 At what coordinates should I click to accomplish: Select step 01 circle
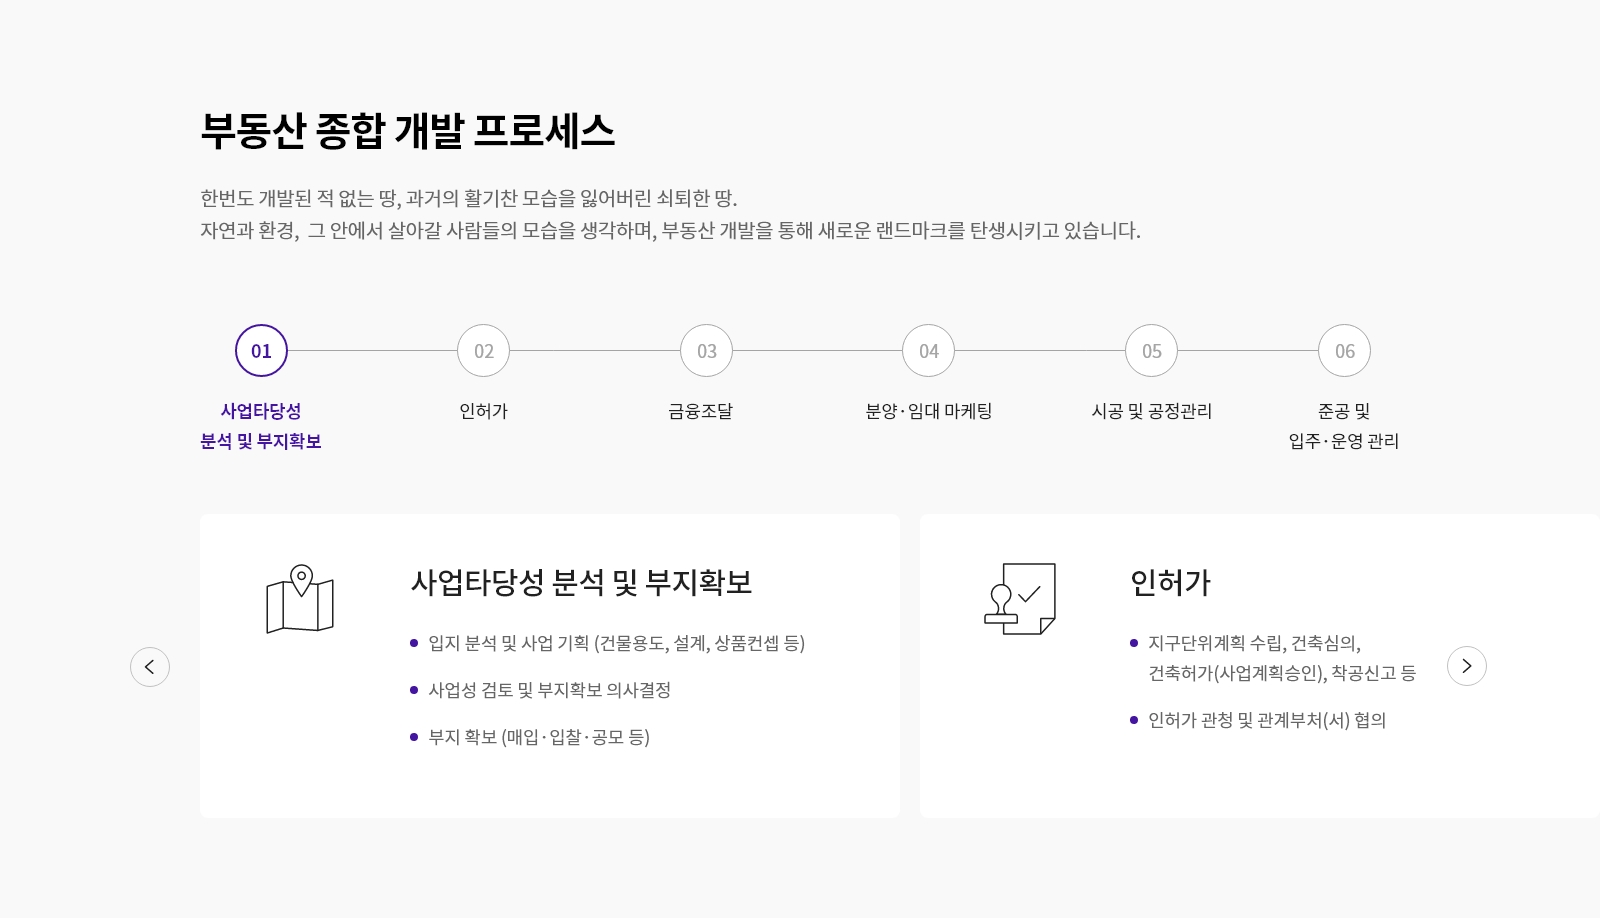tap(261, 351)
